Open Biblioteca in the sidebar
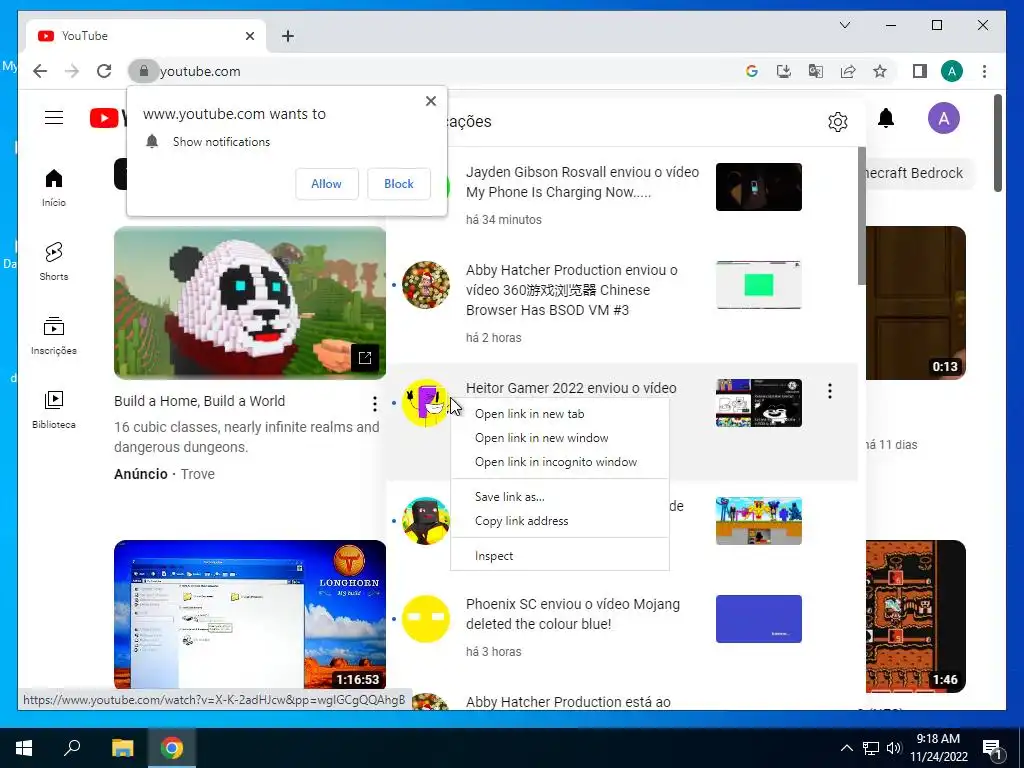Image resolution: width=1024 pixels, height=768 pixels. click(54, 409)
